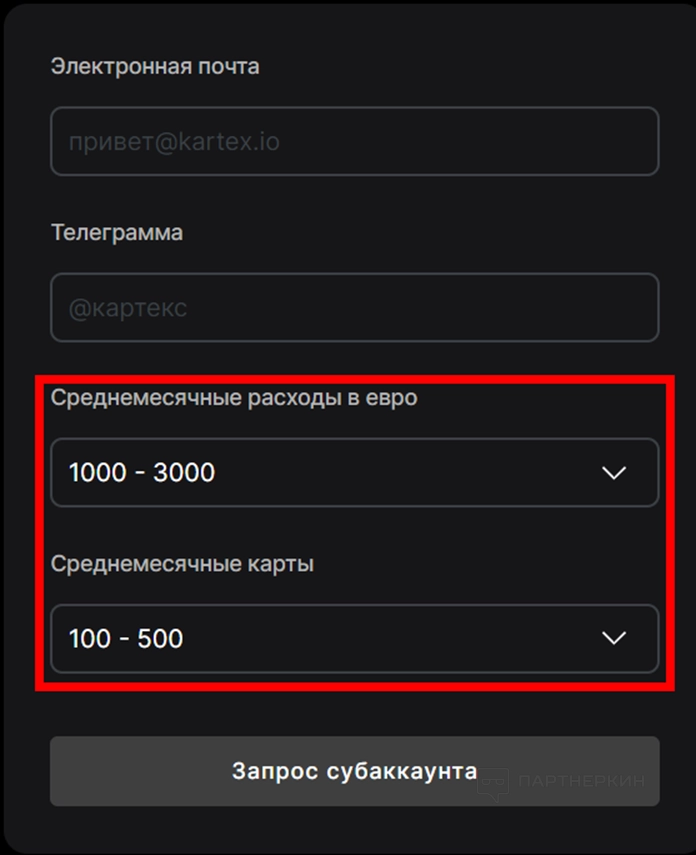This screenshot has height=855, width=696.
Task: Click the Партнеркин chat bubble watermark icon
Action: 493,782
